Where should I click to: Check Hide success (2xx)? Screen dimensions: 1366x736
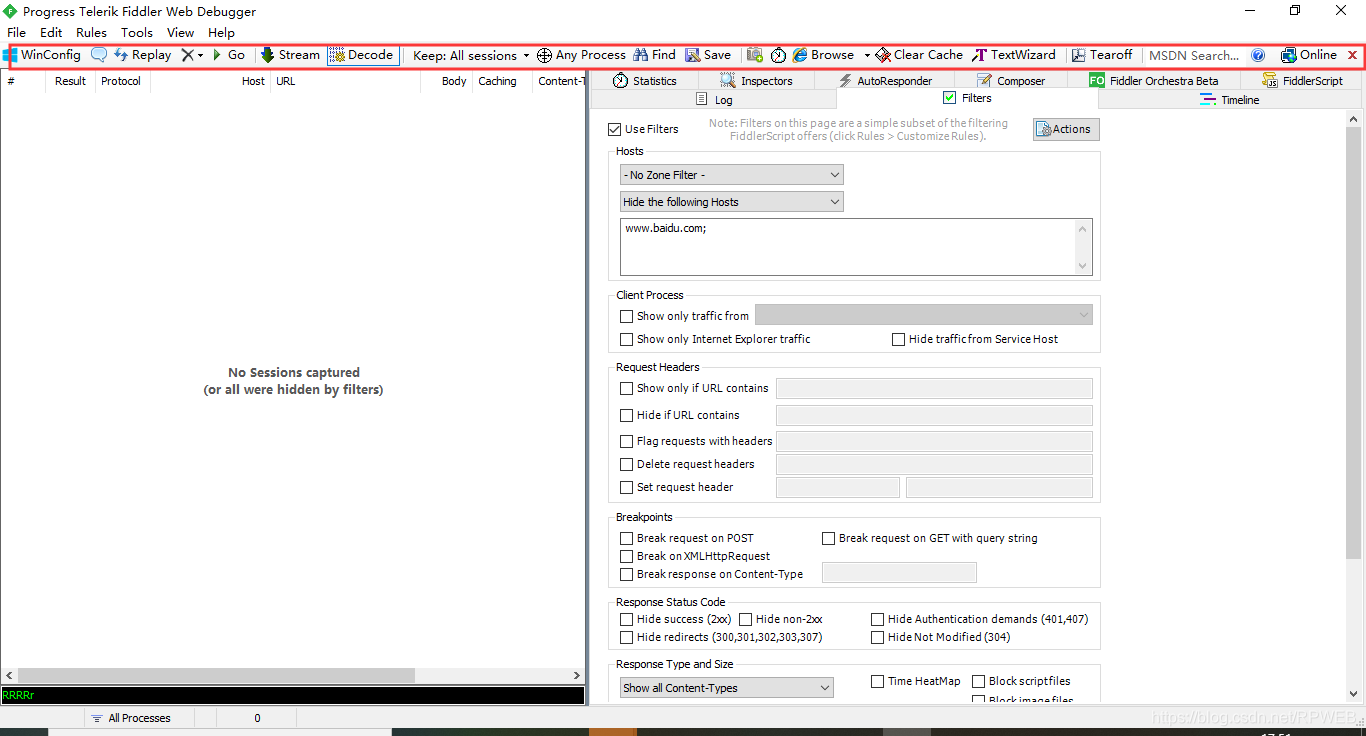[627, 619]
